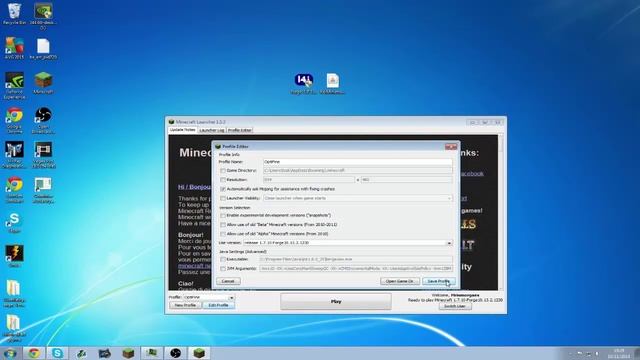Viewport: 640px width, 360px height.
Task: Click the launcher page vertical scrollbar
Action: click(x=500, y=212)
